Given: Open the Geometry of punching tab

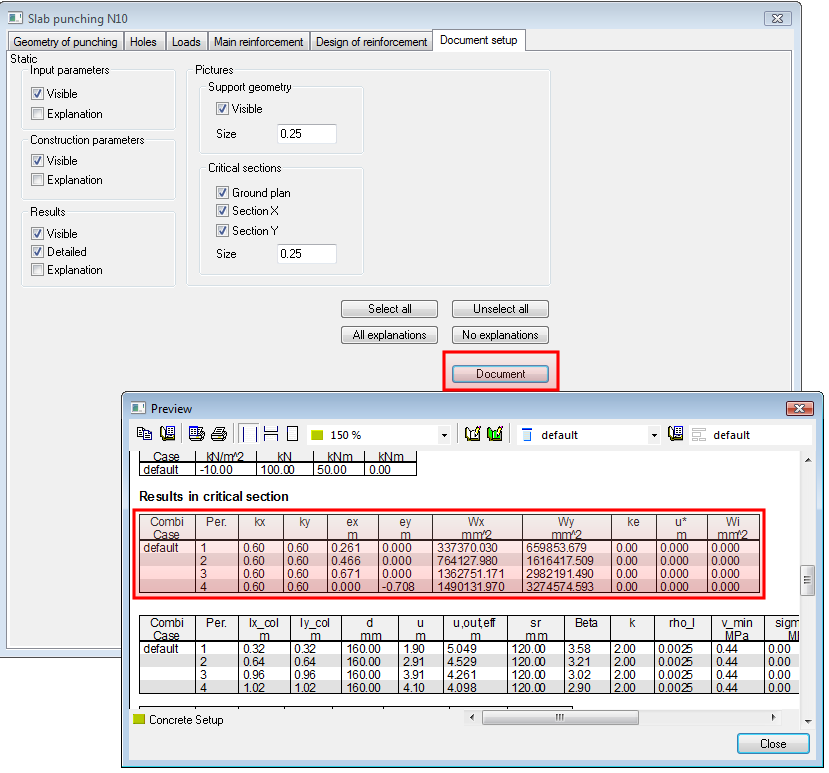Looking at the screenshot, I should 65,42.
